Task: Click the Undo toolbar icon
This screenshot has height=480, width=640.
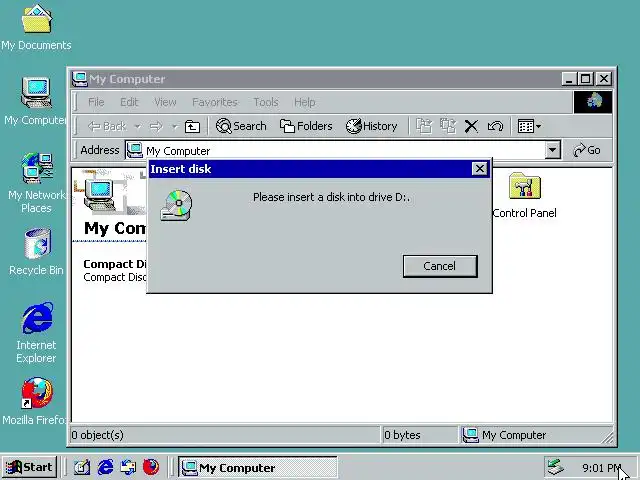Action: click(495, 127)
